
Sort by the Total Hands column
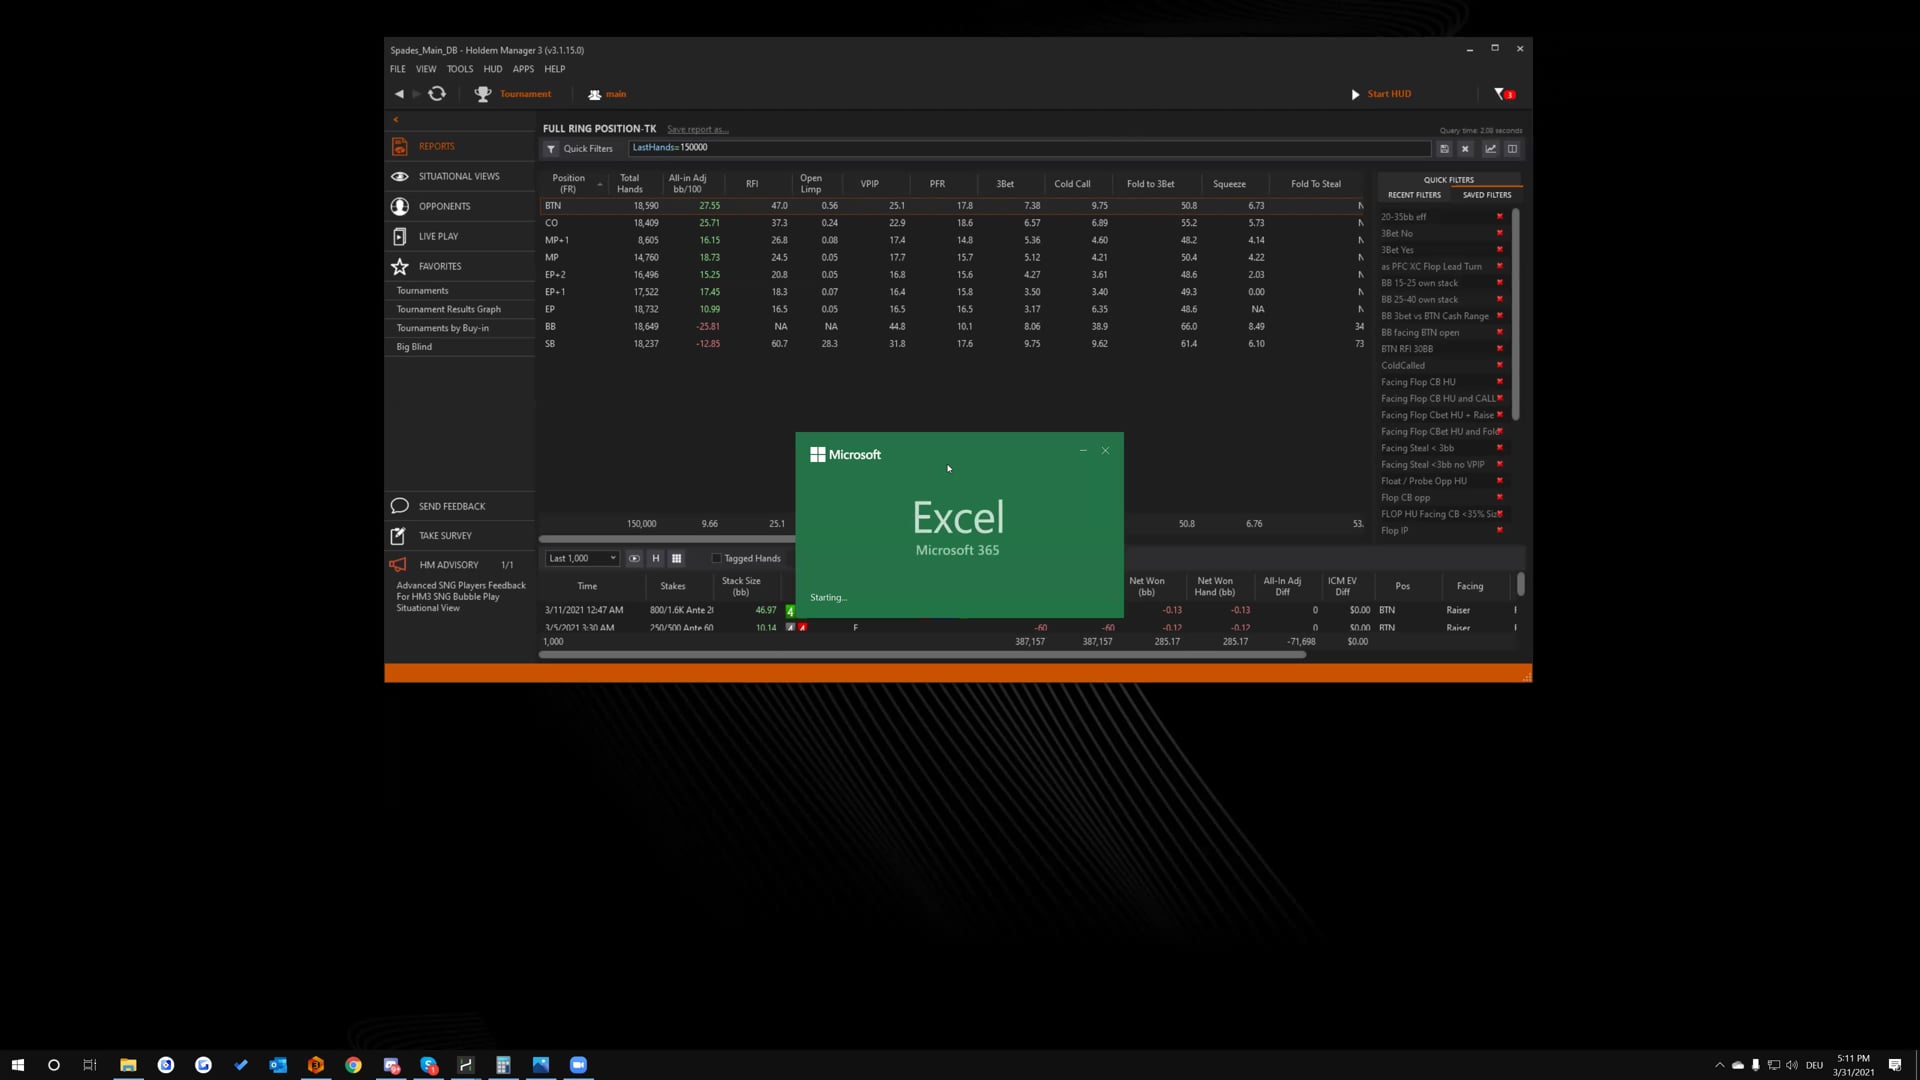coord(629,184)
